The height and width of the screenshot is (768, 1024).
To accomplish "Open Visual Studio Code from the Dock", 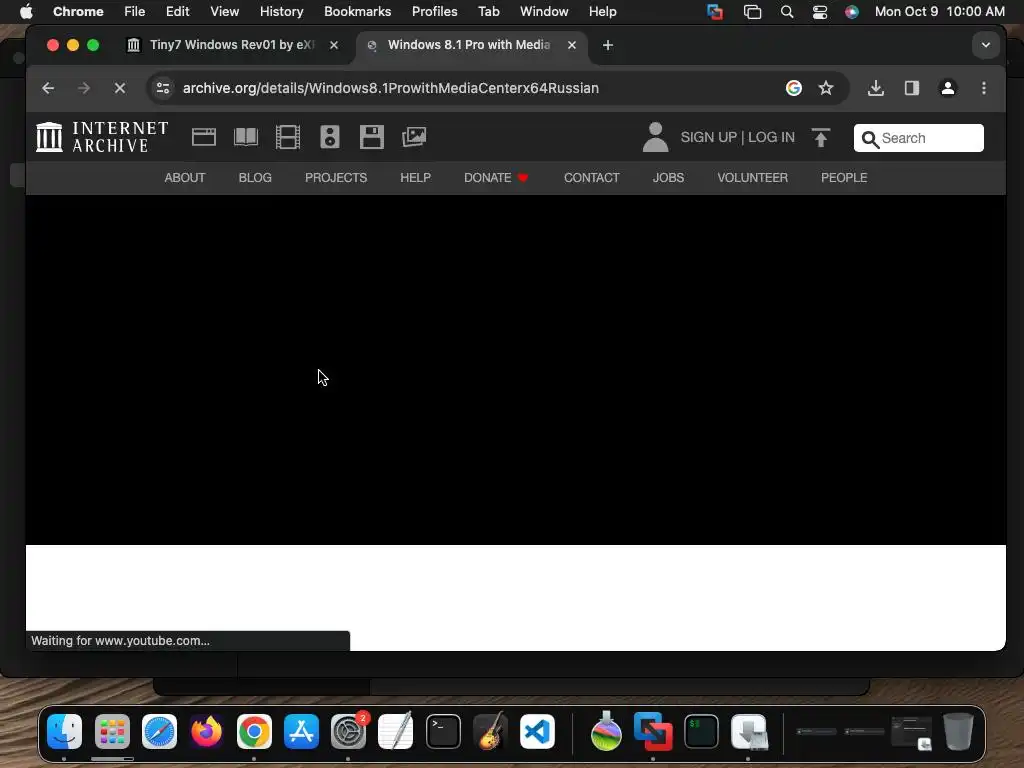I will (537, 731).
